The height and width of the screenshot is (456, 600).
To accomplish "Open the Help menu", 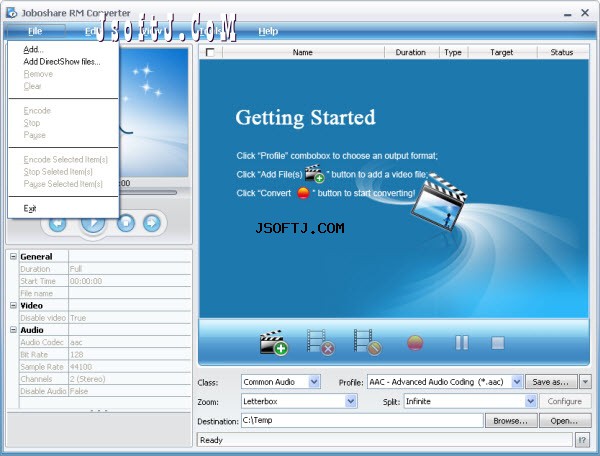I will 268,31.
